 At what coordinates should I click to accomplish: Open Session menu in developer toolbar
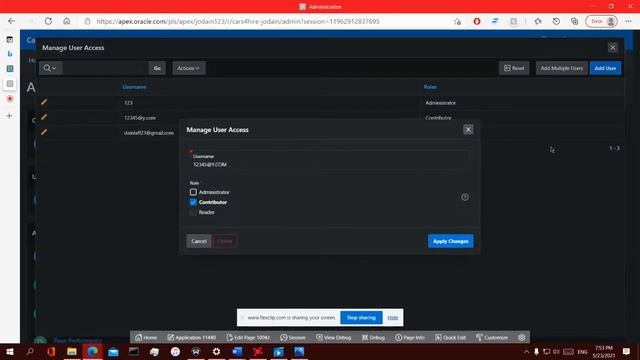point(293,338)
